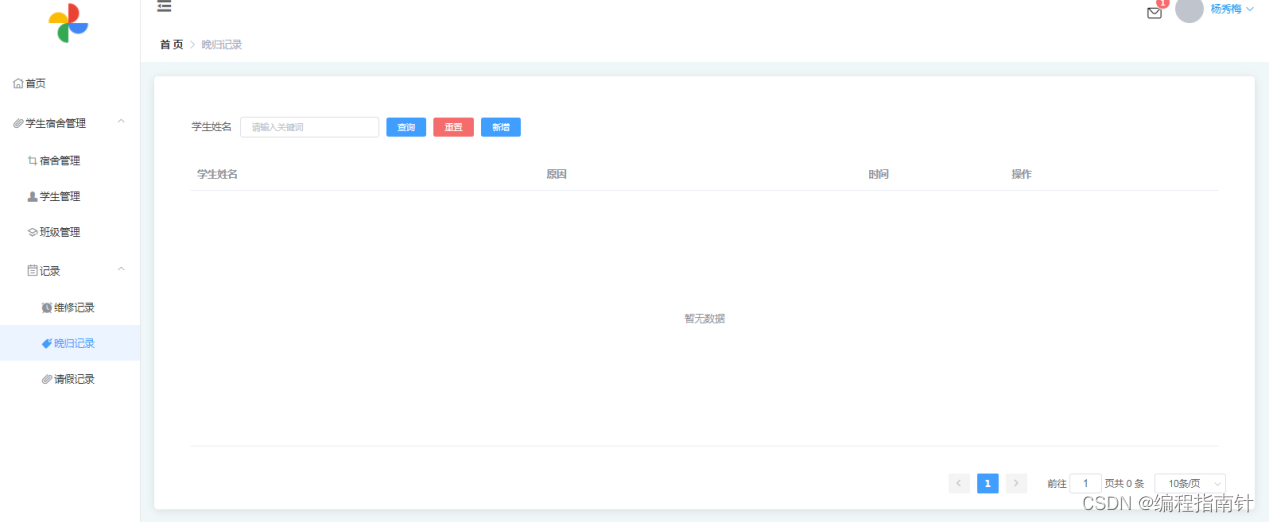Click the next page arrow
Image resolution: width=1269 pixels, height=522 pixels.
pyautogui.click(x=1016, y=484)
